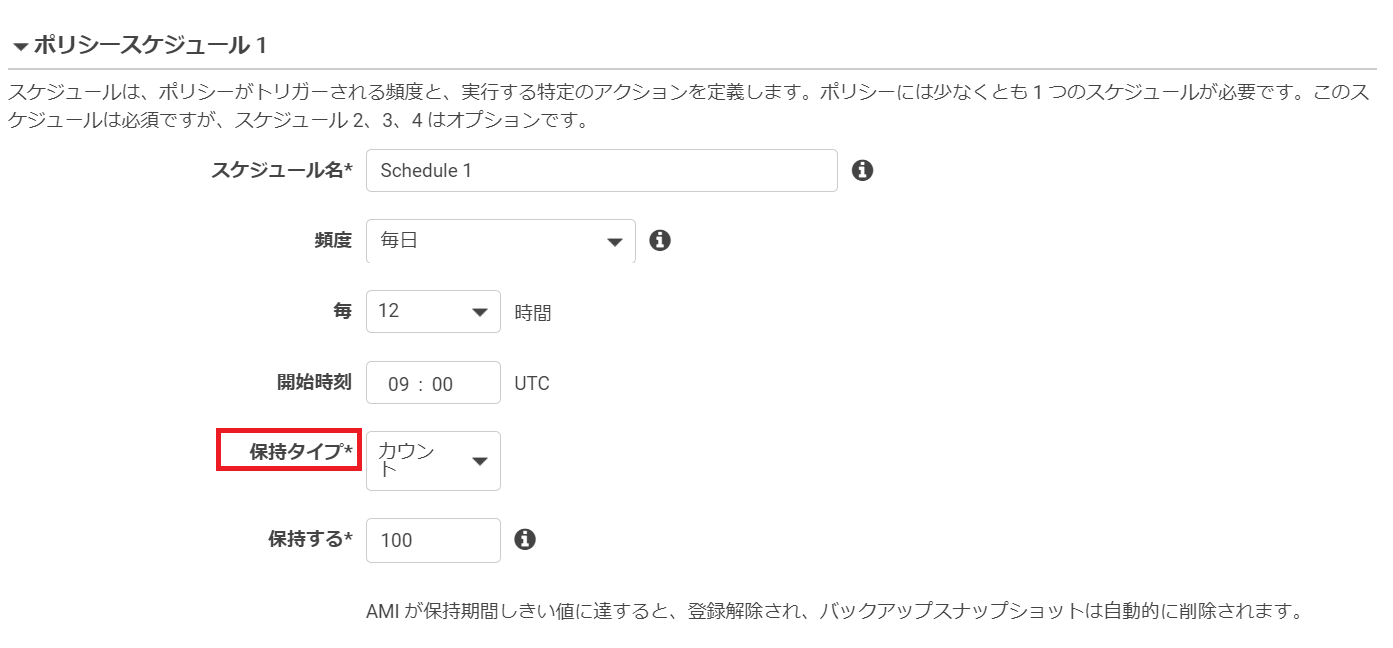Click the 時間 unit text after interval dropdown

[533, 313]
